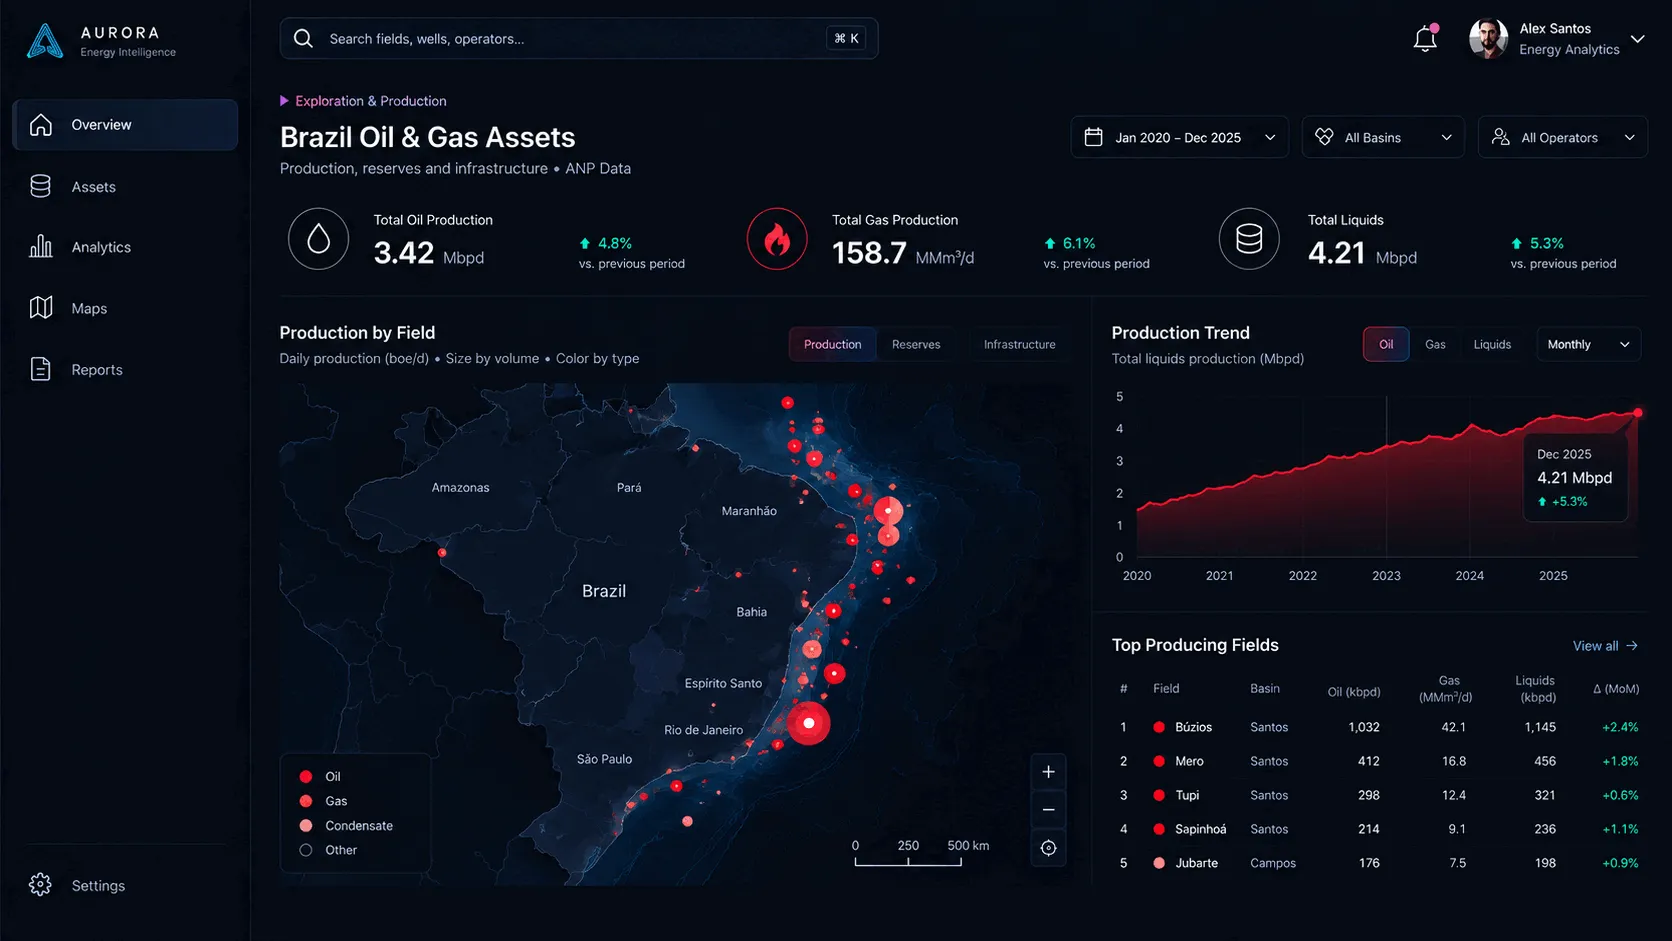
Task: Switch to Reserves map tab
Action: (x=916, y=344)
